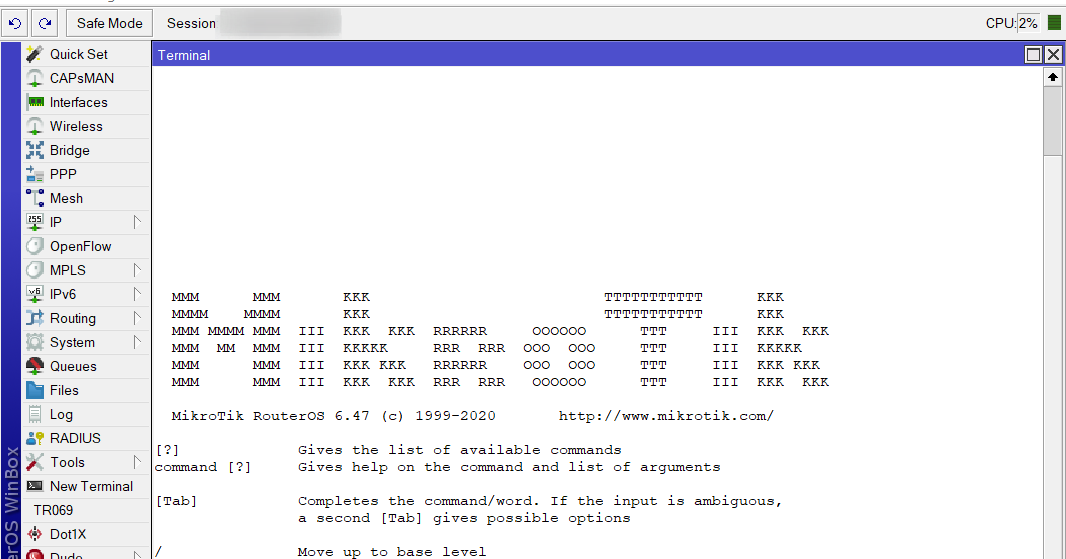The width and height of the screenshot is (1066, 559).
Task: Click the Undo arrow button
Action: pyautogui.click(x=15, y=23)
